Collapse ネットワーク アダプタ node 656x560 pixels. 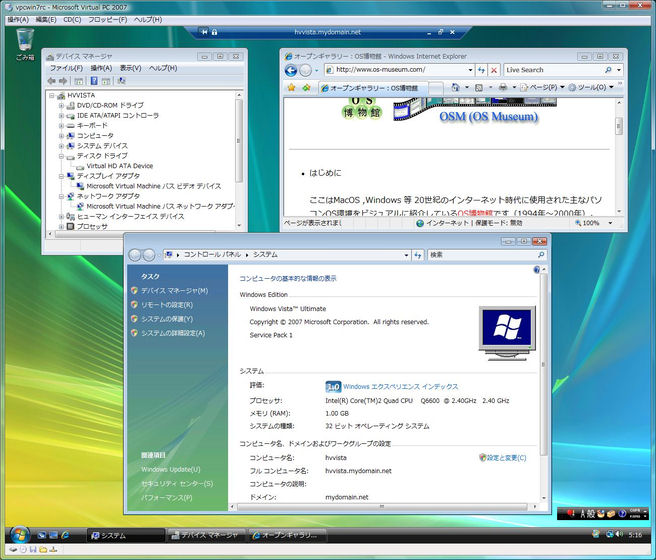point(62,196)
